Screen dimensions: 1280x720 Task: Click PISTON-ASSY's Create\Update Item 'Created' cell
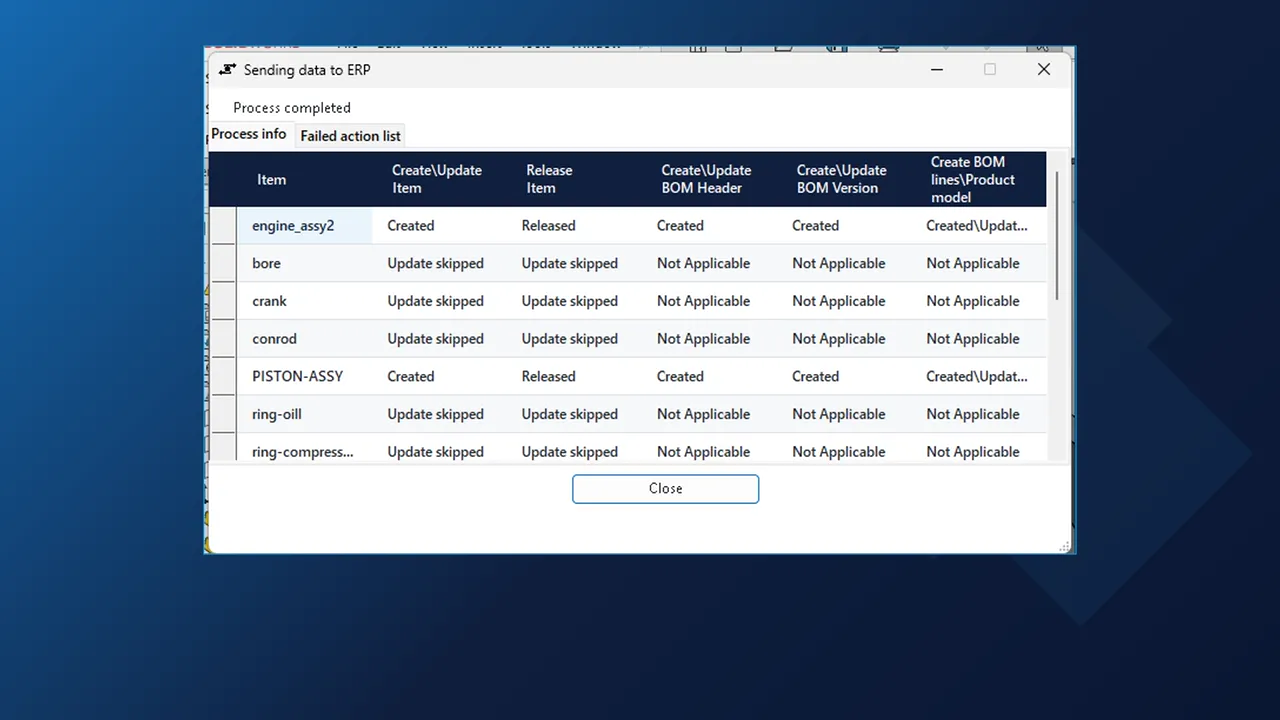coord(439,377)
